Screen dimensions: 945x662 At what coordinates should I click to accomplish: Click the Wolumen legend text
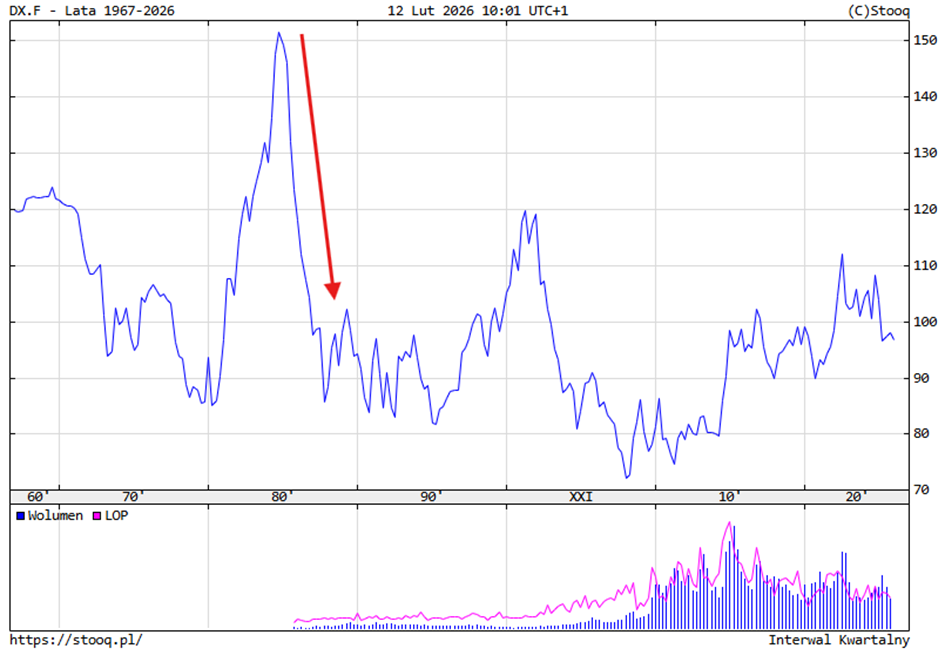click(x=55, y=516)
